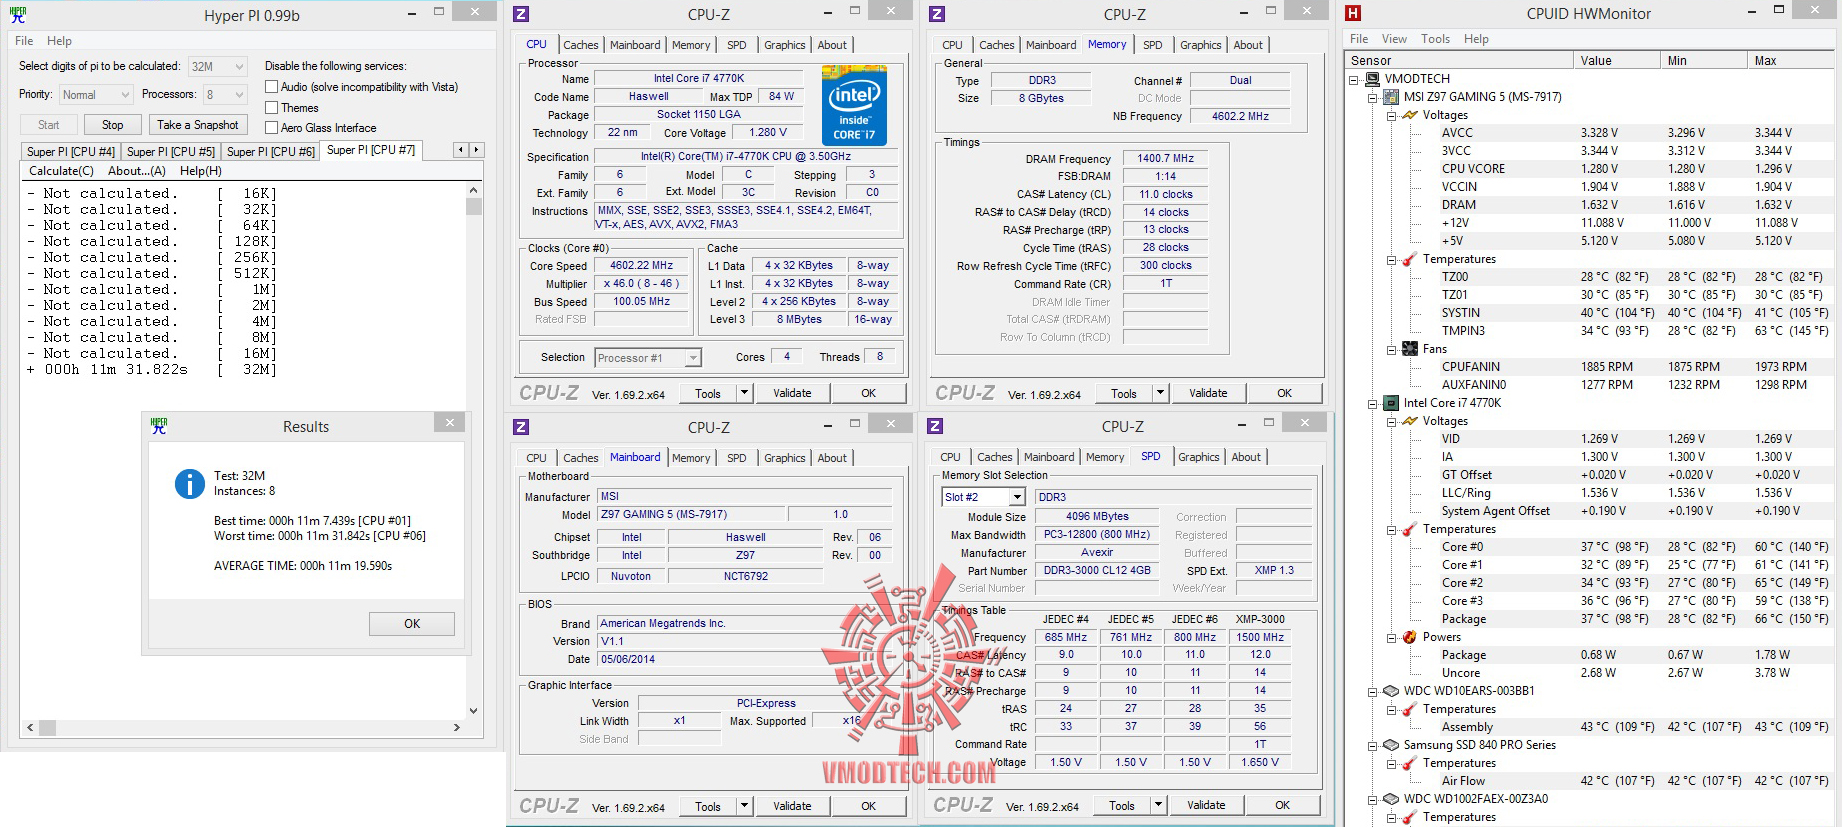The width and height of the screenshot is (1842, 827).
Task: Open the View menu in HWMonitor
Action: tap(1394, 39)
